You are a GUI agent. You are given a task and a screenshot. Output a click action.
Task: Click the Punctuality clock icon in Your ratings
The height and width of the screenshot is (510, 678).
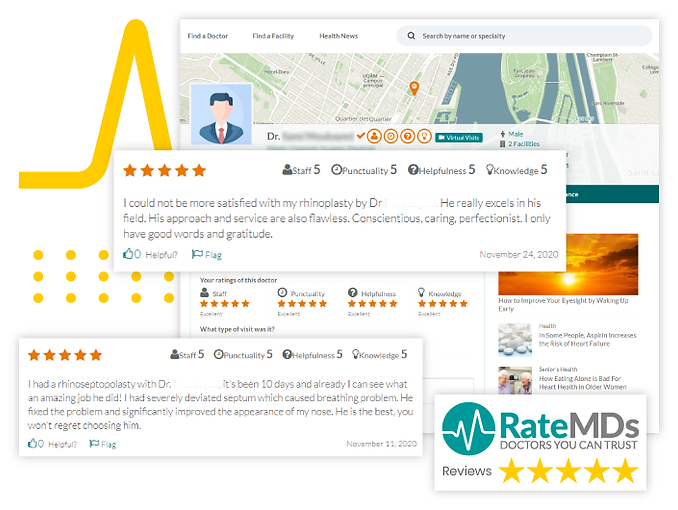coord(282,292)
